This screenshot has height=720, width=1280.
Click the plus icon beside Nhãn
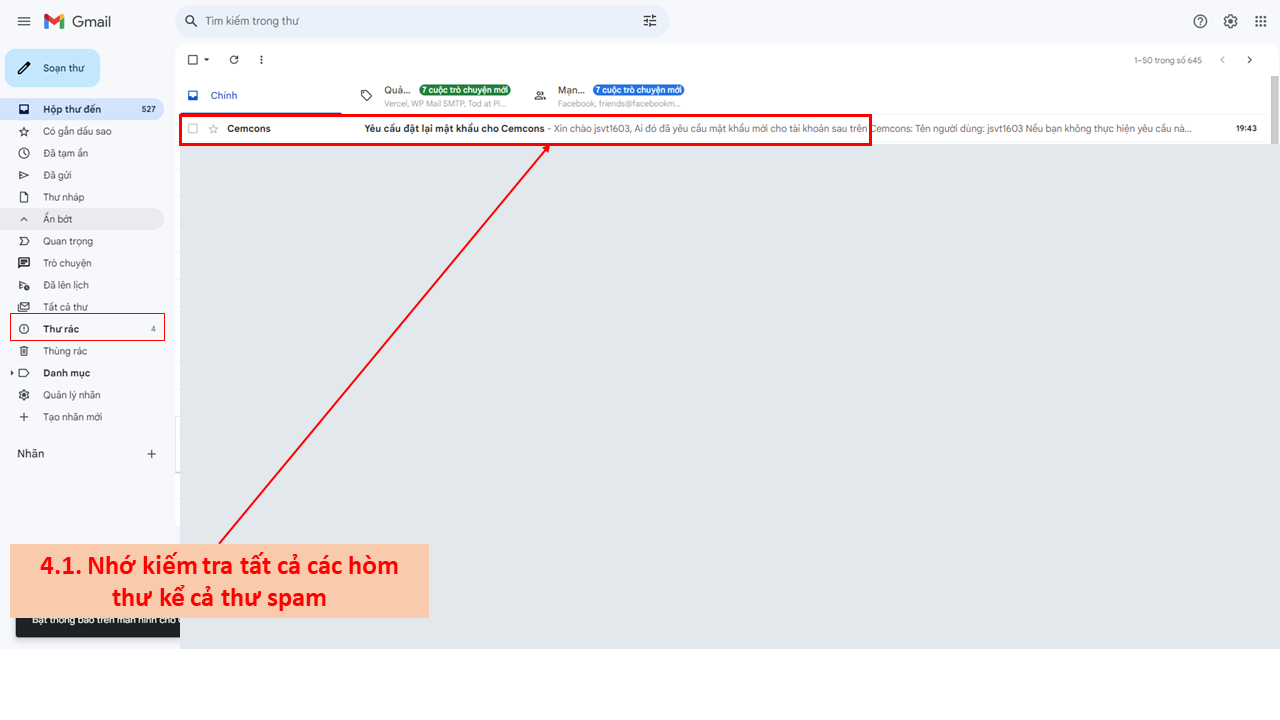click(152, 454)
